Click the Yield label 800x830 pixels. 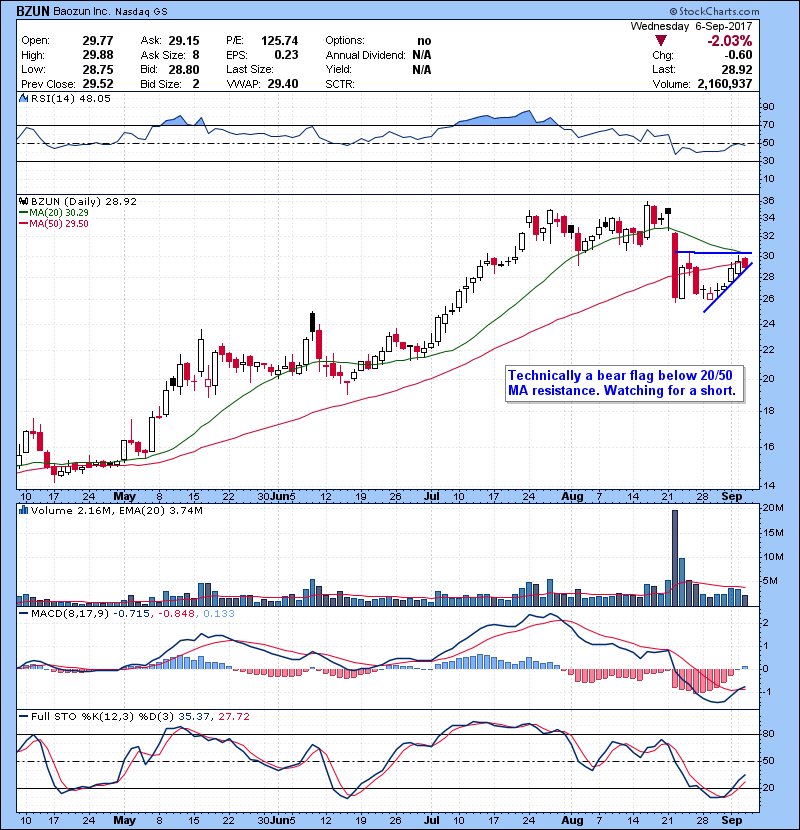[x=339, y=69]
